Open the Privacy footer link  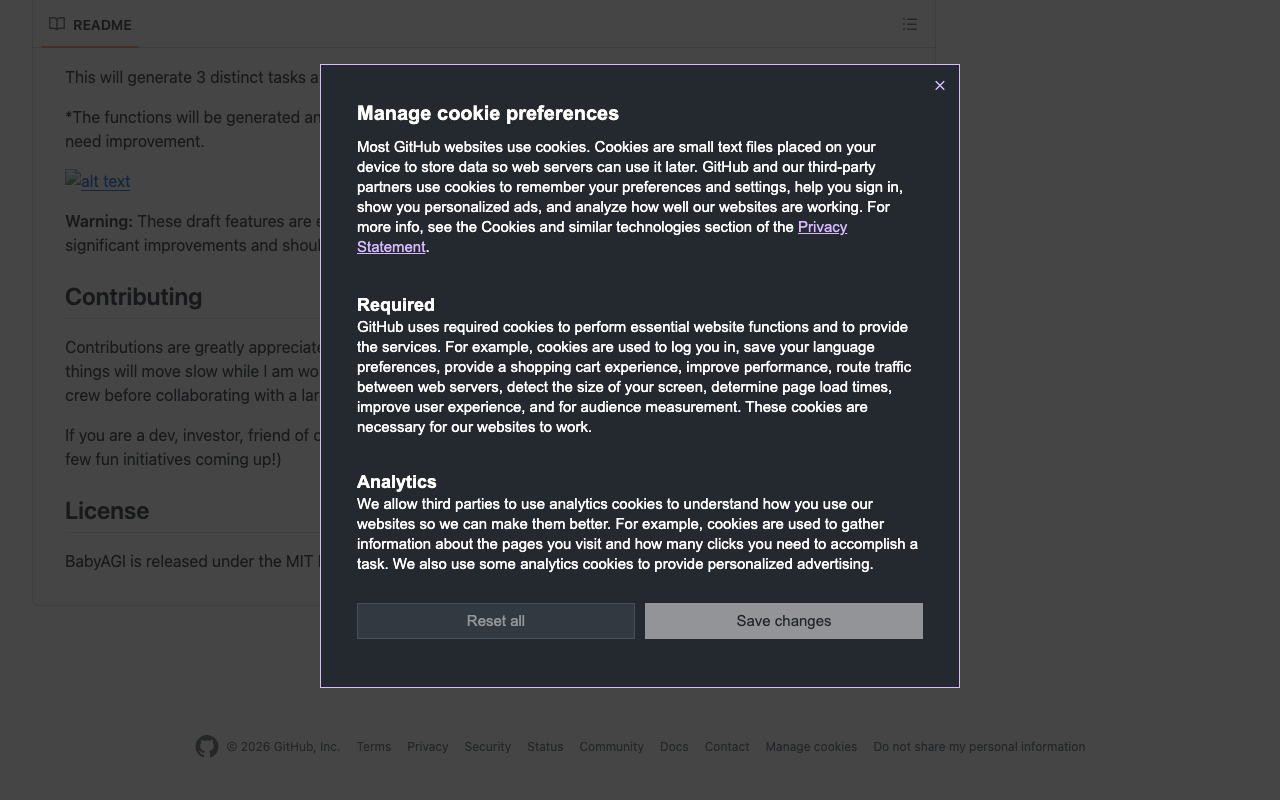[428, 747]
